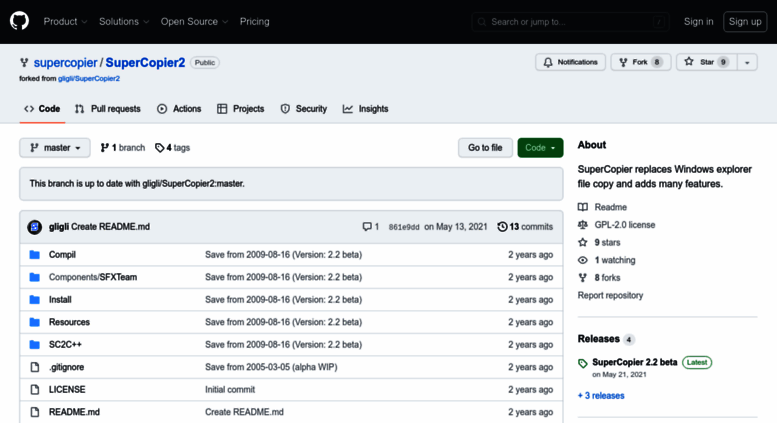This screenshot has width=777, height=423.
Task: Click the Install folder icon
Action: coord(34,300)
